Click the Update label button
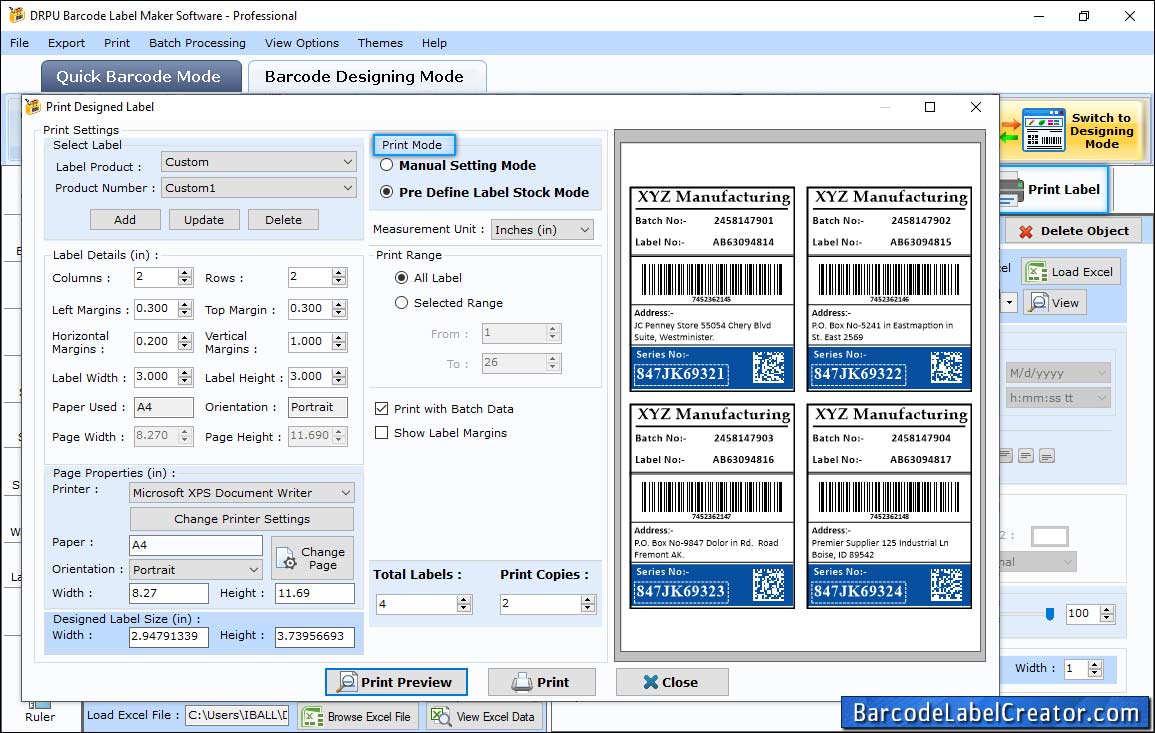This screenshot has height=733, width=1155. 204,220
